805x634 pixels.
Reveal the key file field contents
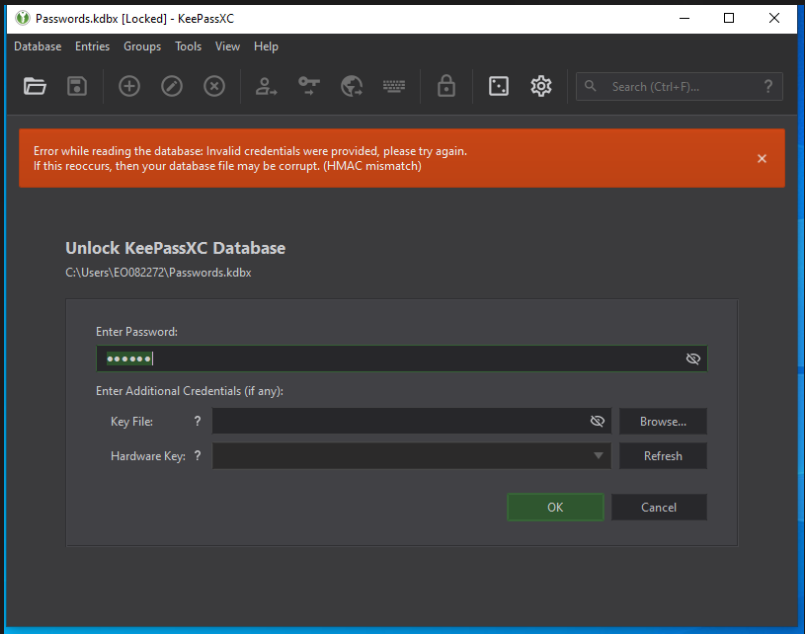pos(597,421)
